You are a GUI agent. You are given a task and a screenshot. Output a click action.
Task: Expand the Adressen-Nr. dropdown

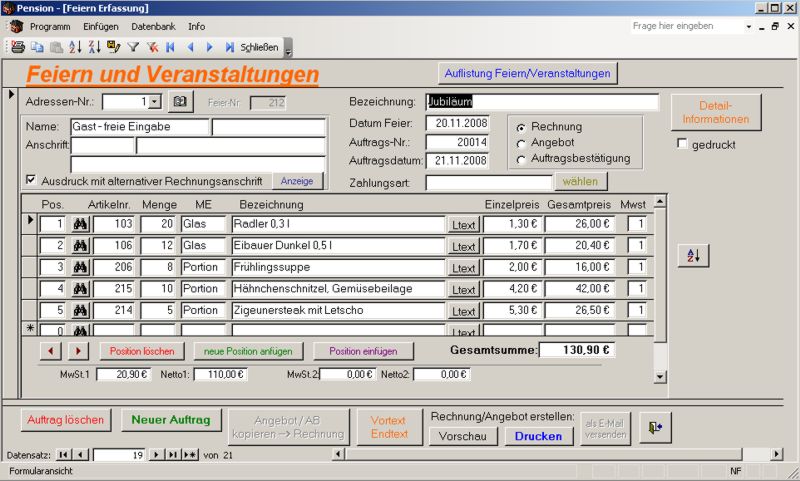click(x=155, y=102)
